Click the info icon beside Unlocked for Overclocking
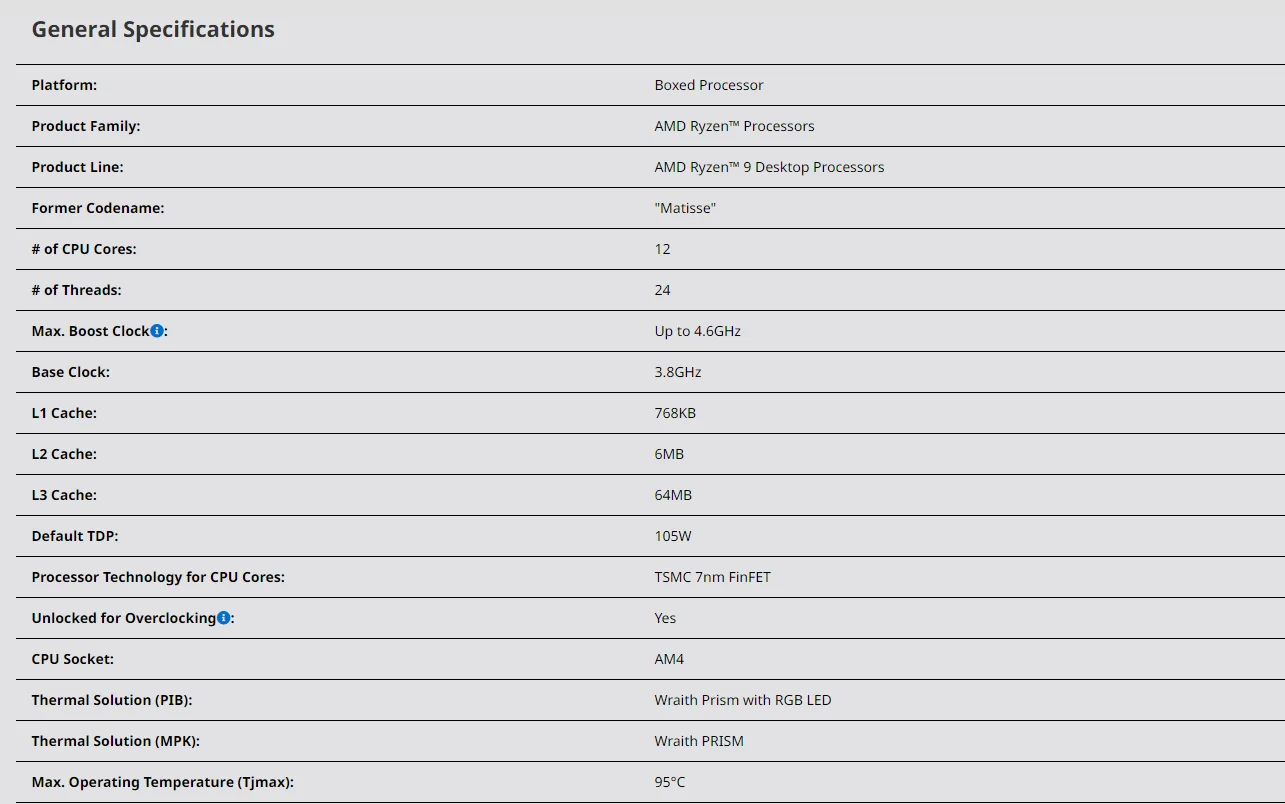Viewport: 1285px width, 804px height. pyautogui.click(x=224, y=618)
